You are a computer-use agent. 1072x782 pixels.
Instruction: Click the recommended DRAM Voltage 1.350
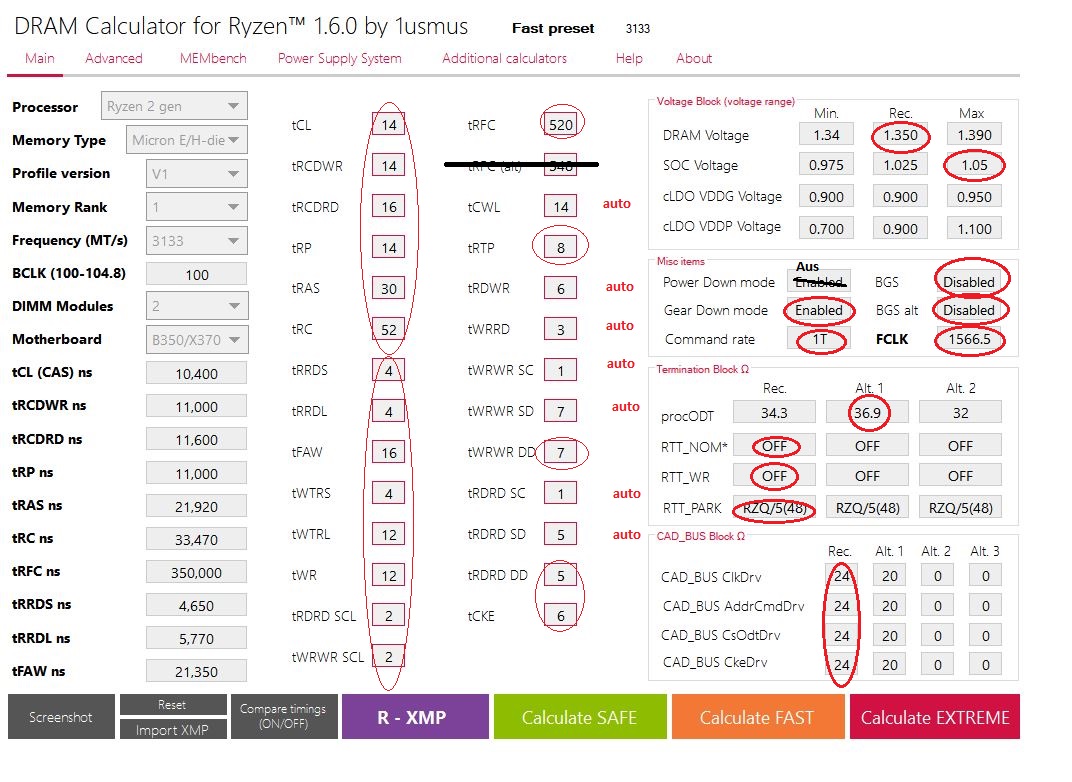pos(900,135)
